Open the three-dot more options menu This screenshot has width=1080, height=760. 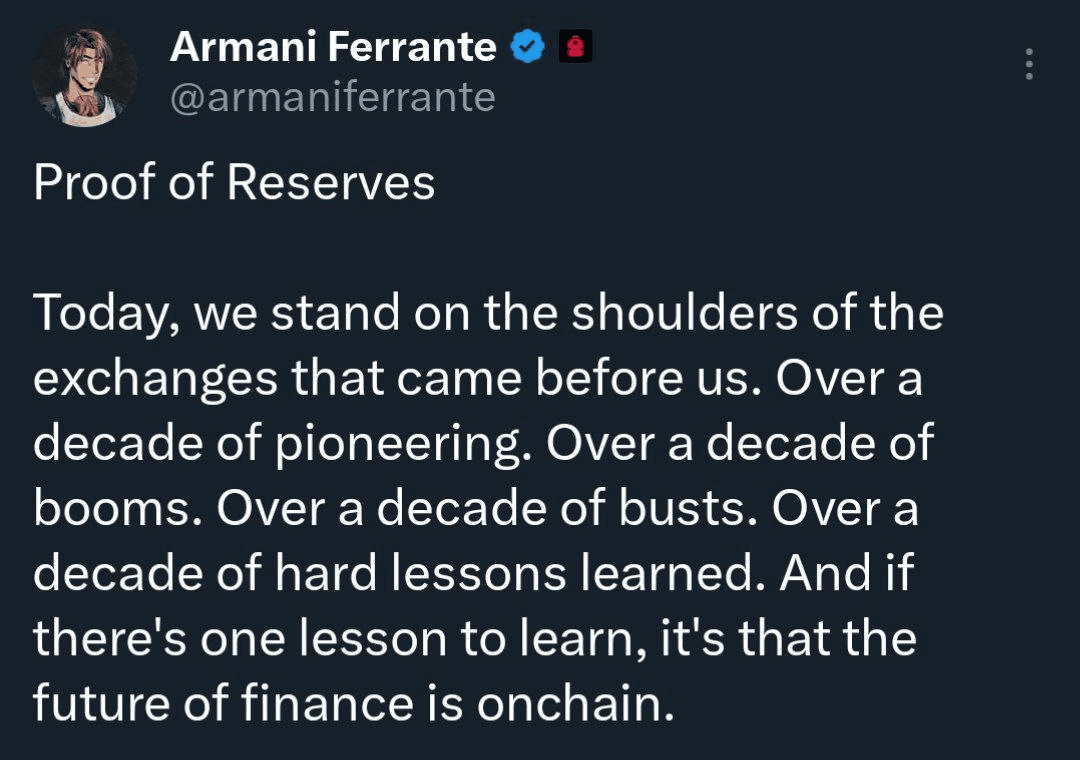click(x=1029, y=64)
